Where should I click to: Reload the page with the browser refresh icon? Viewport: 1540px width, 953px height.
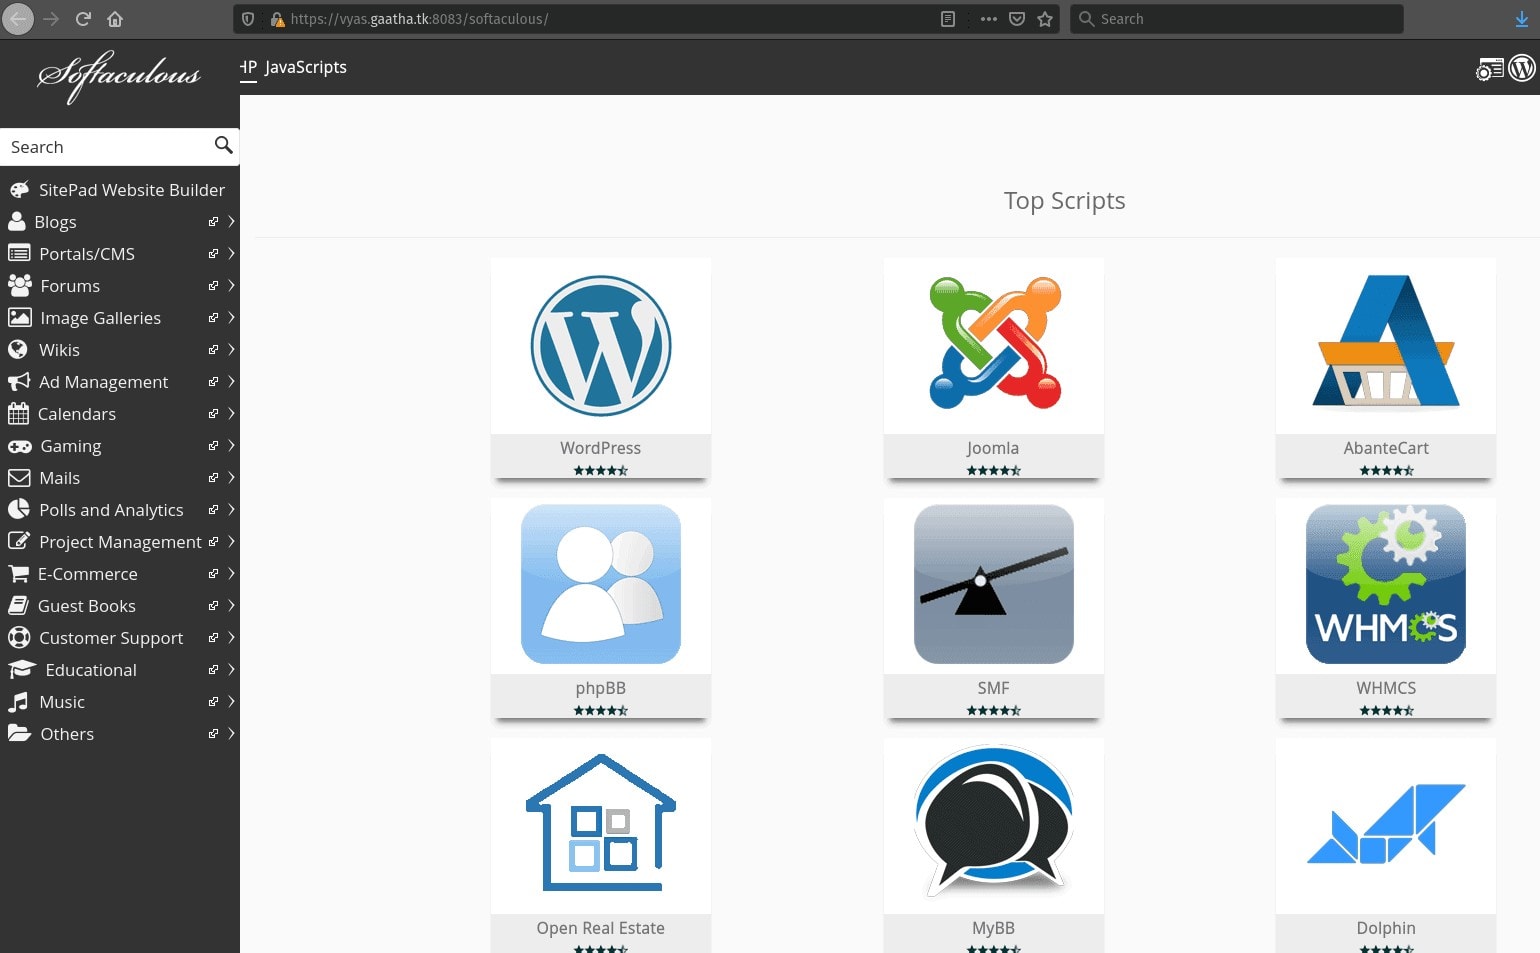[83, 19]
